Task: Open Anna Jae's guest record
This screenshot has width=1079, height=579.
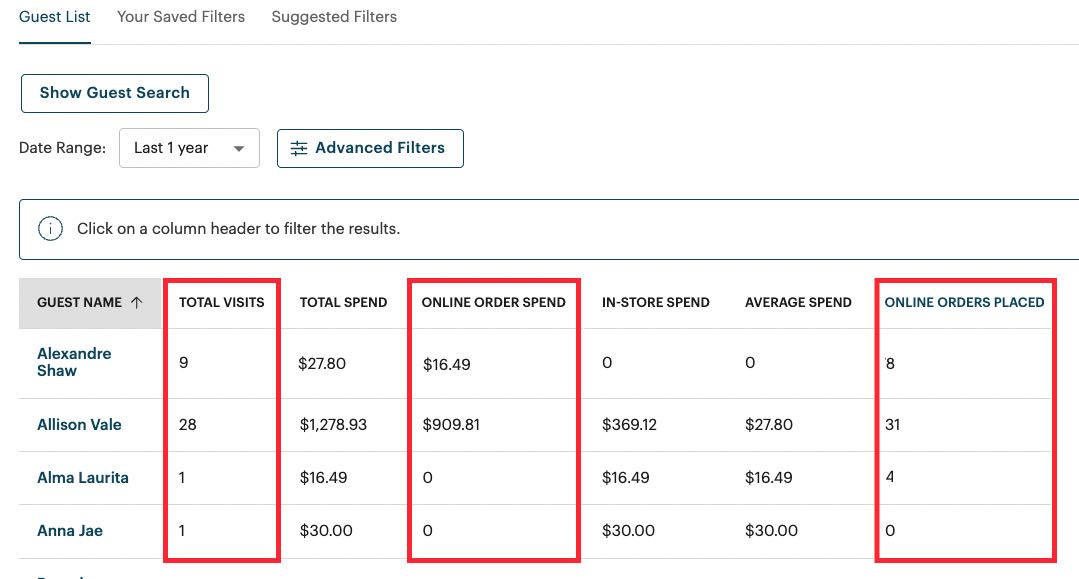Action: tap(70, 531)
